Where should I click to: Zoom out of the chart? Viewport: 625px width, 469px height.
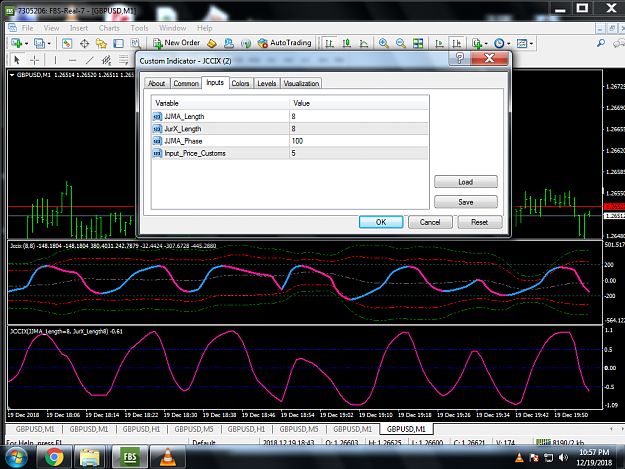[x=401, y=43]
